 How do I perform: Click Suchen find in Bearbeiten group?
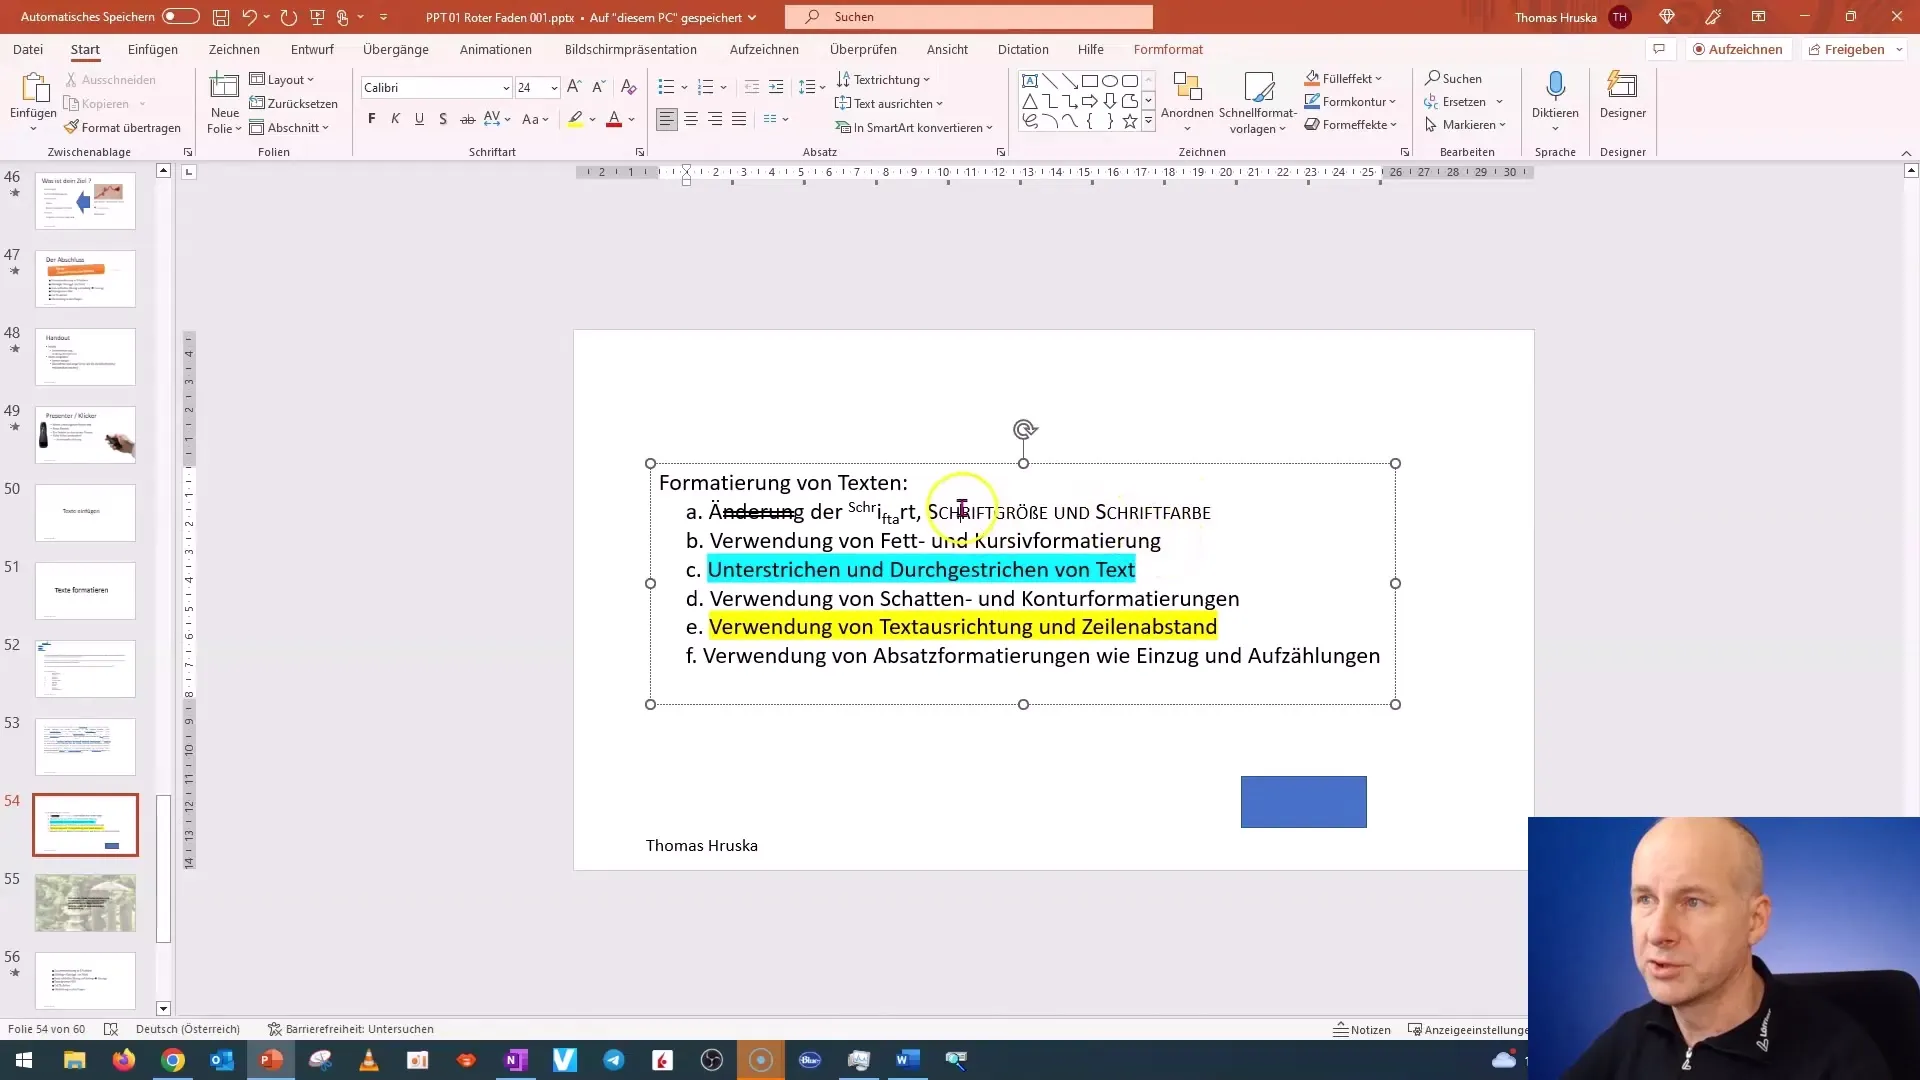pos(1453,78)
